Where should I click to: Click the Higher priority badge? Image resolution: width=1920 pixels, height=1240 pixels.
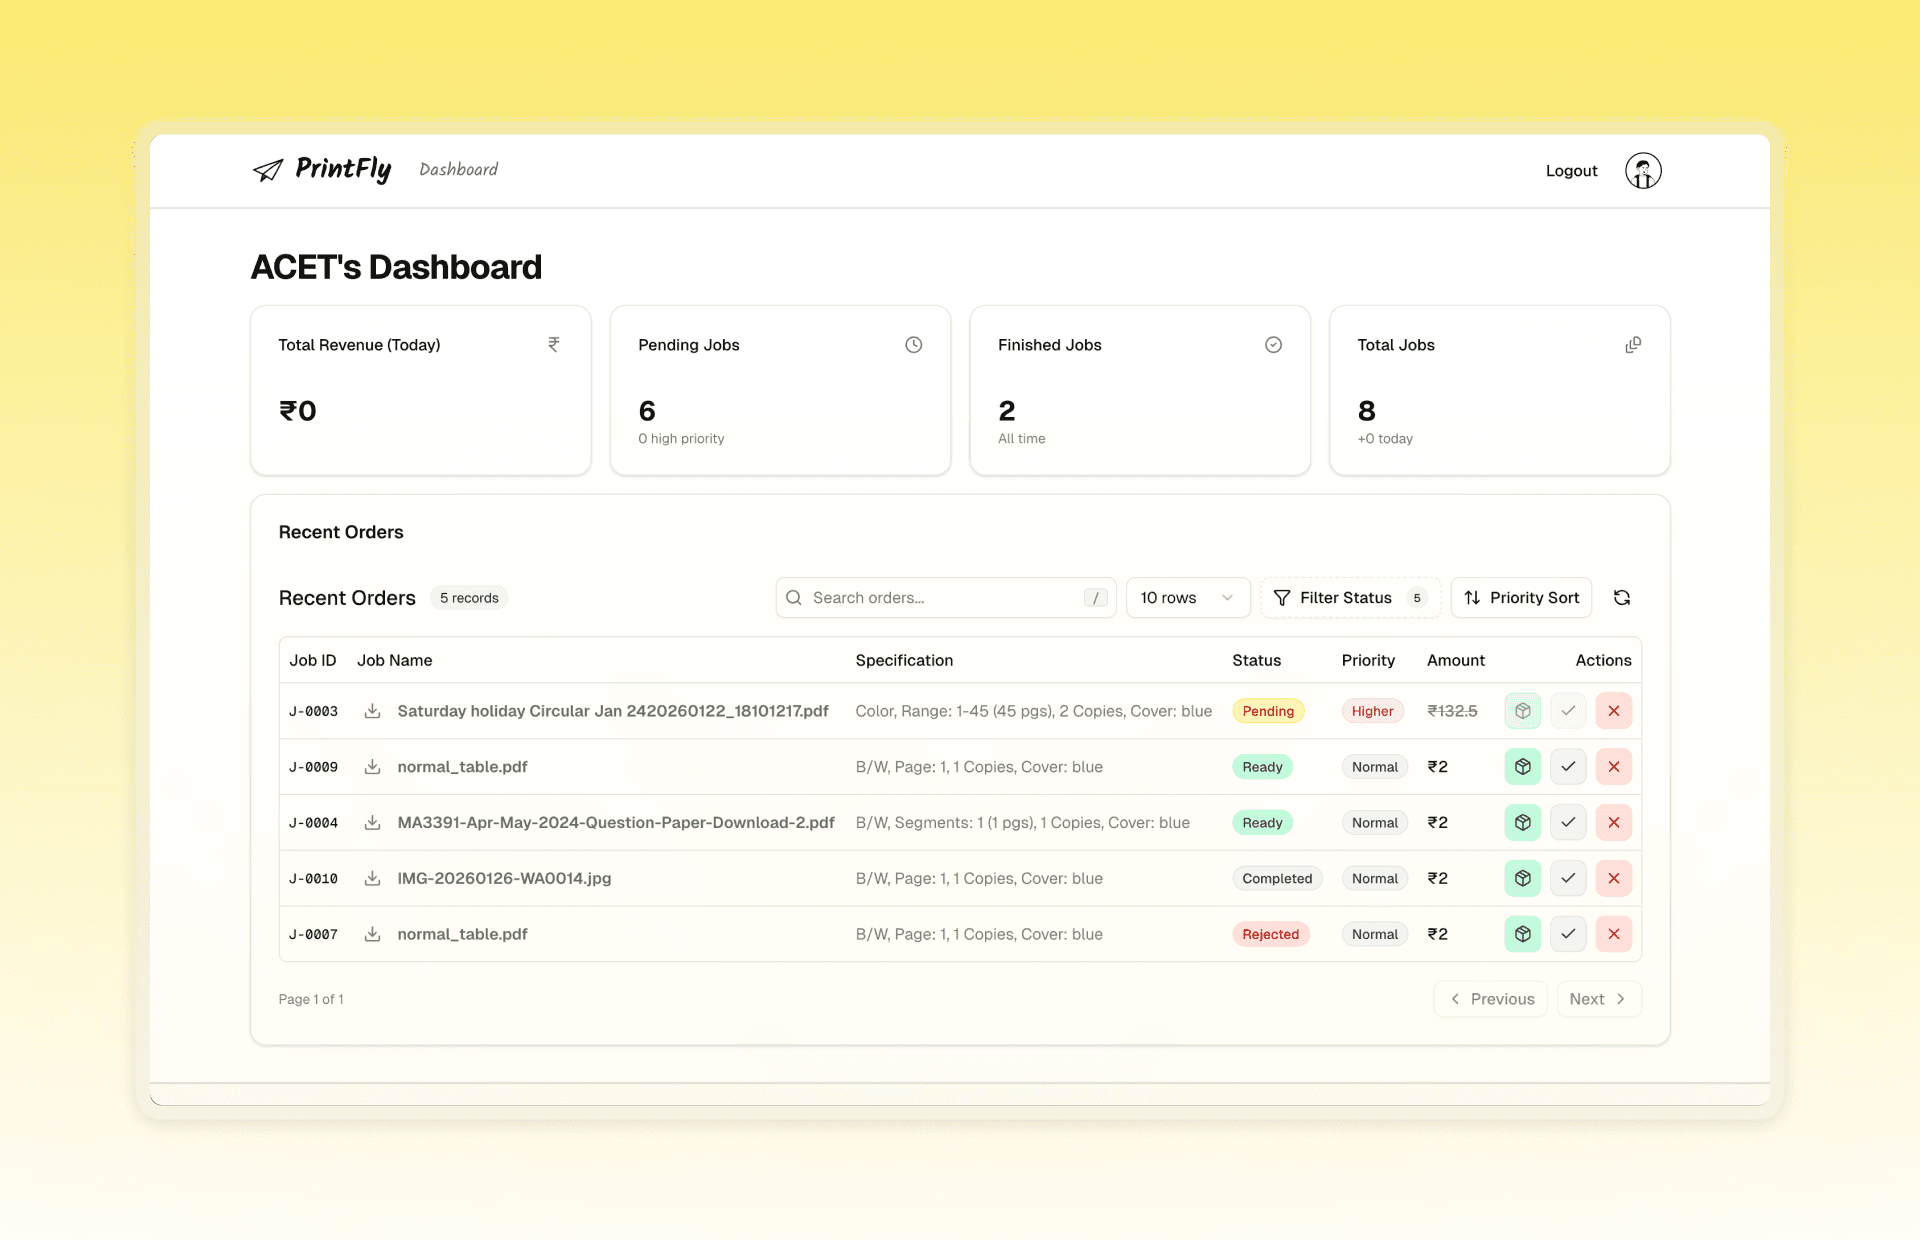(x=1372, y=711)
